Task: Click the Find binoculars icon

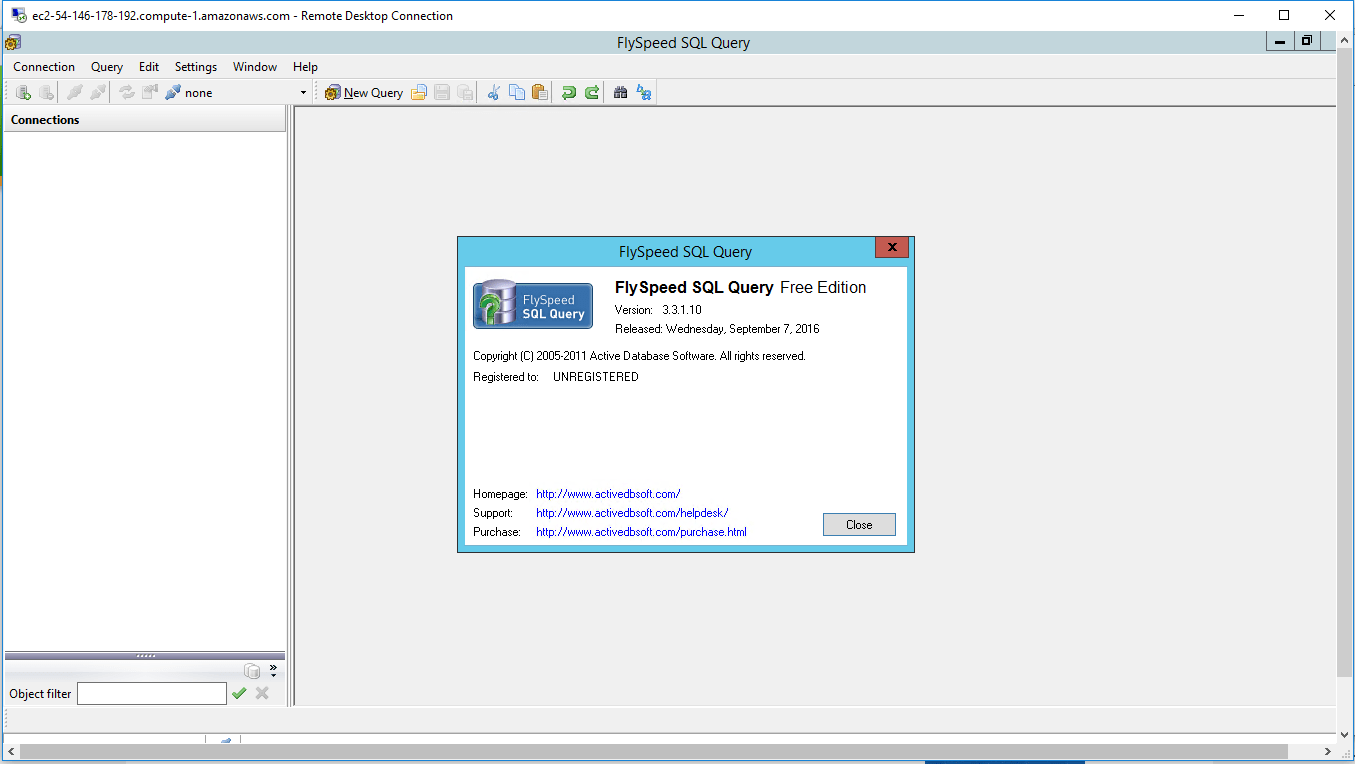Action: [x=620, y=93]
